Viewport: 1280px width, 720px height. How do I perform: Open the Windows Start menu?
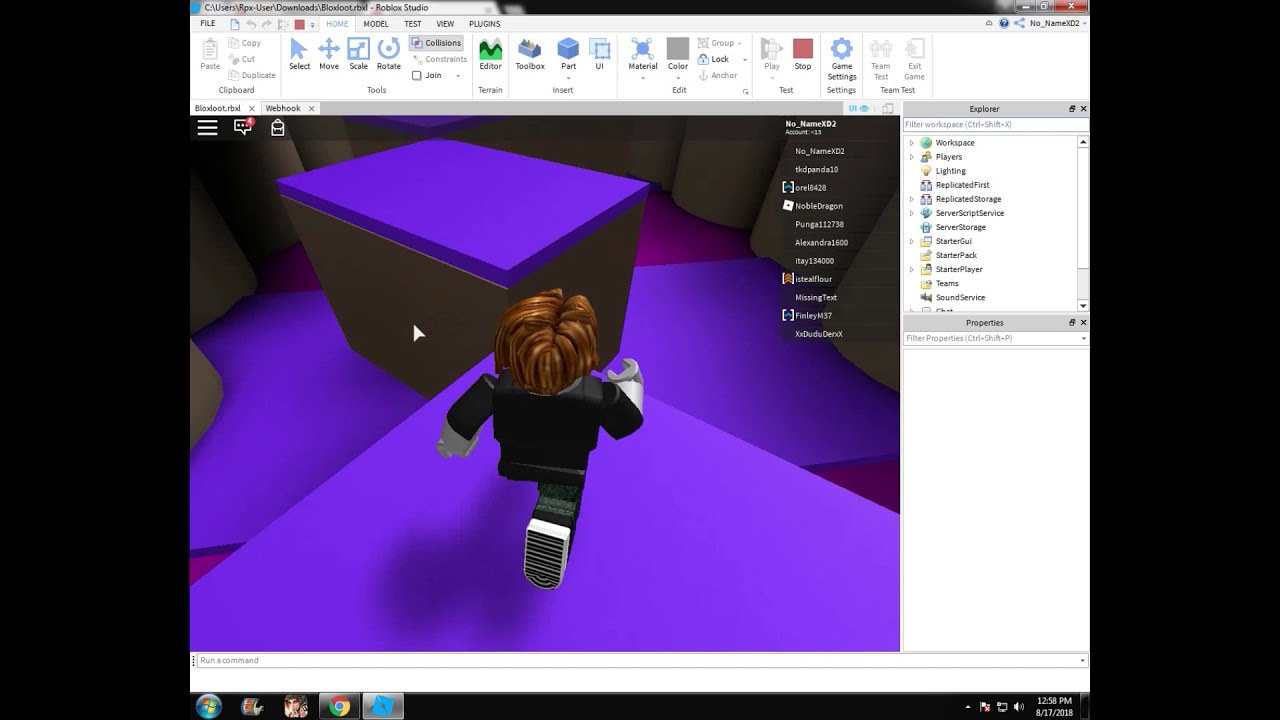click(209, 706)
